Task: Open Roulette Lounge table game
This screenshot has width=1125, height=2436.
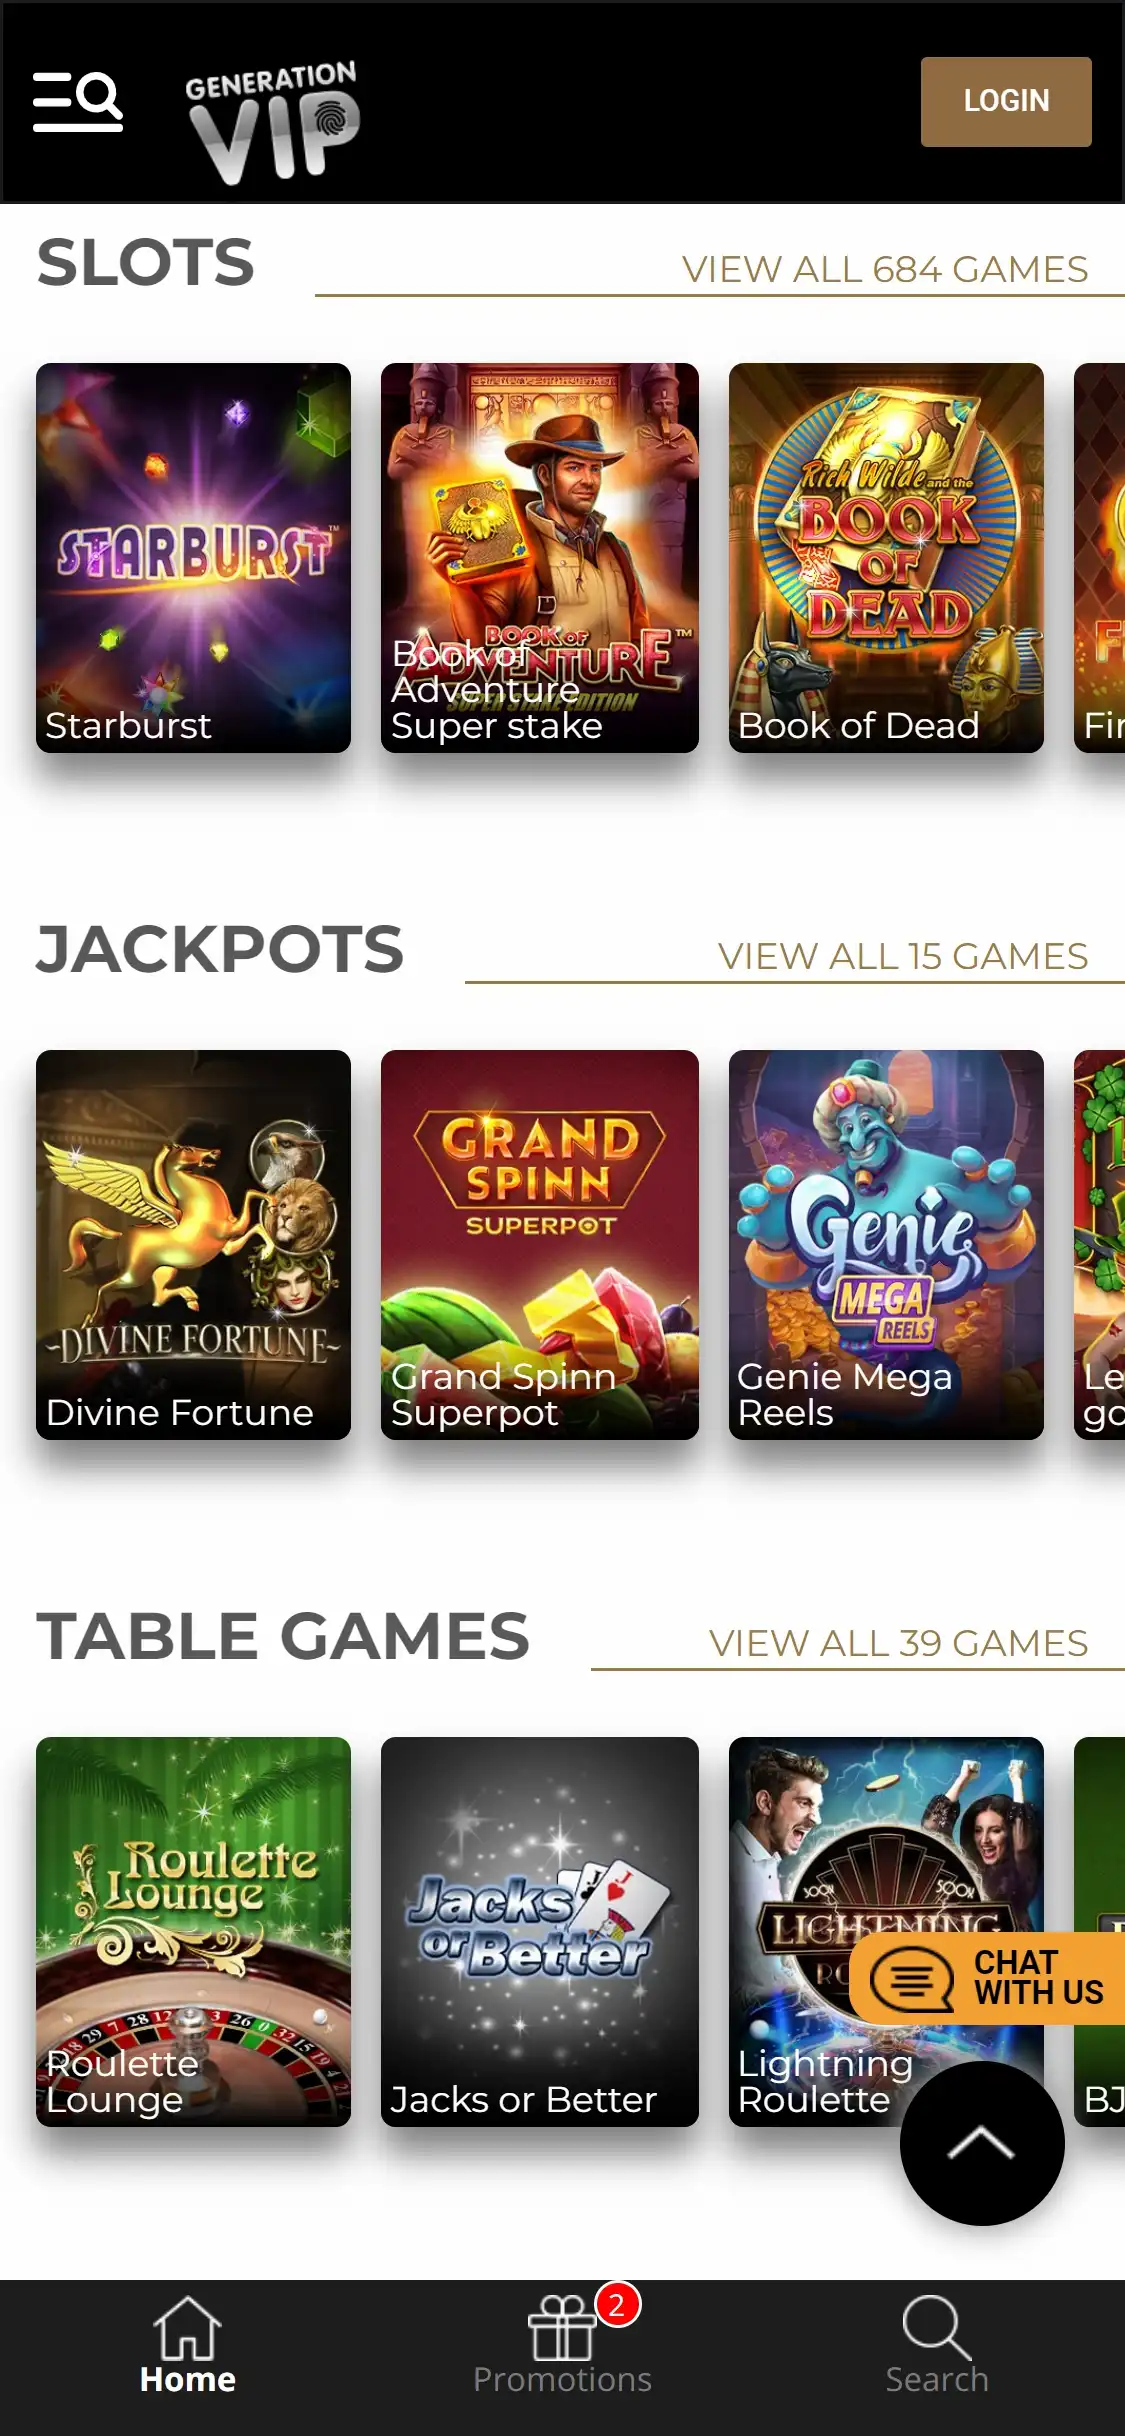Action: pos(193,1932)
